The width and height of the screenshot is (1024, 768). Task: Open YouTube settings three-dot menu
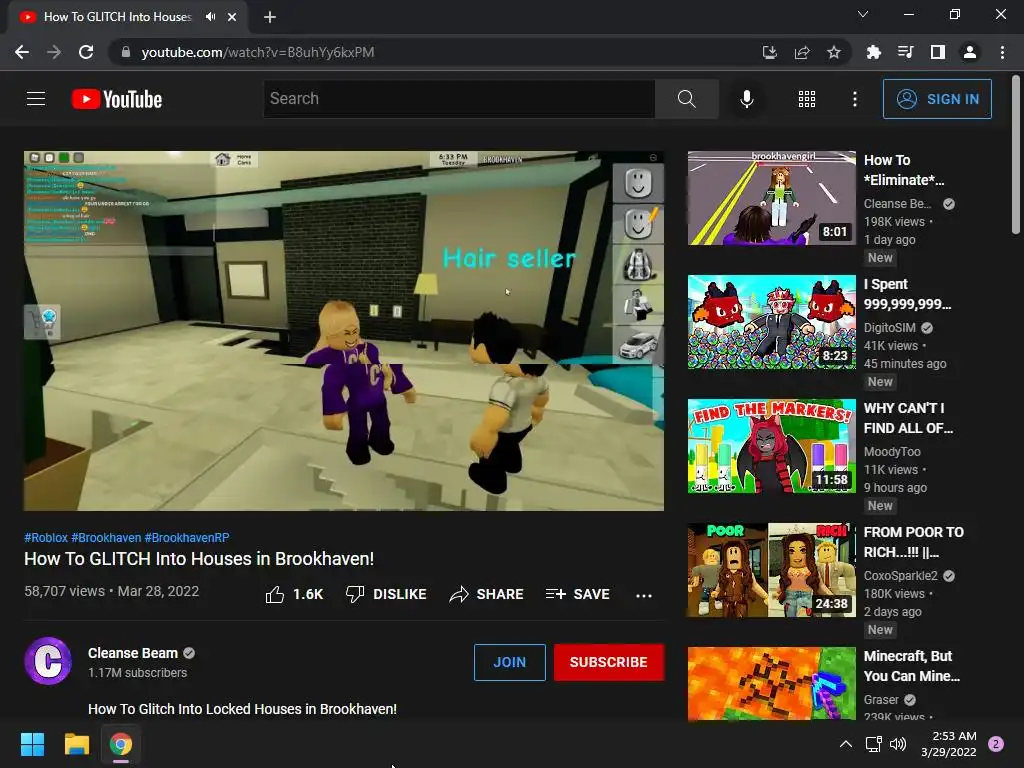coord(855,99)
